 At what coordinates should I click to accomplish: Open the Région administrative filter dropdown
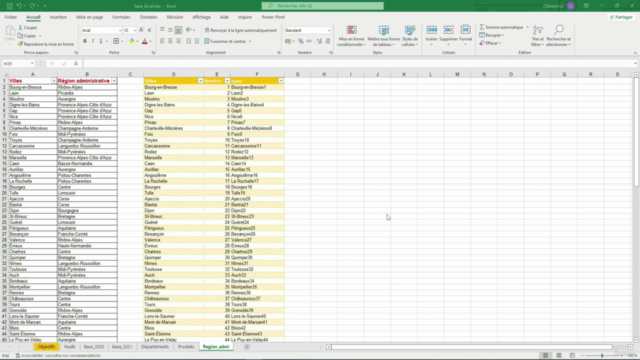(x=114, y=81)
